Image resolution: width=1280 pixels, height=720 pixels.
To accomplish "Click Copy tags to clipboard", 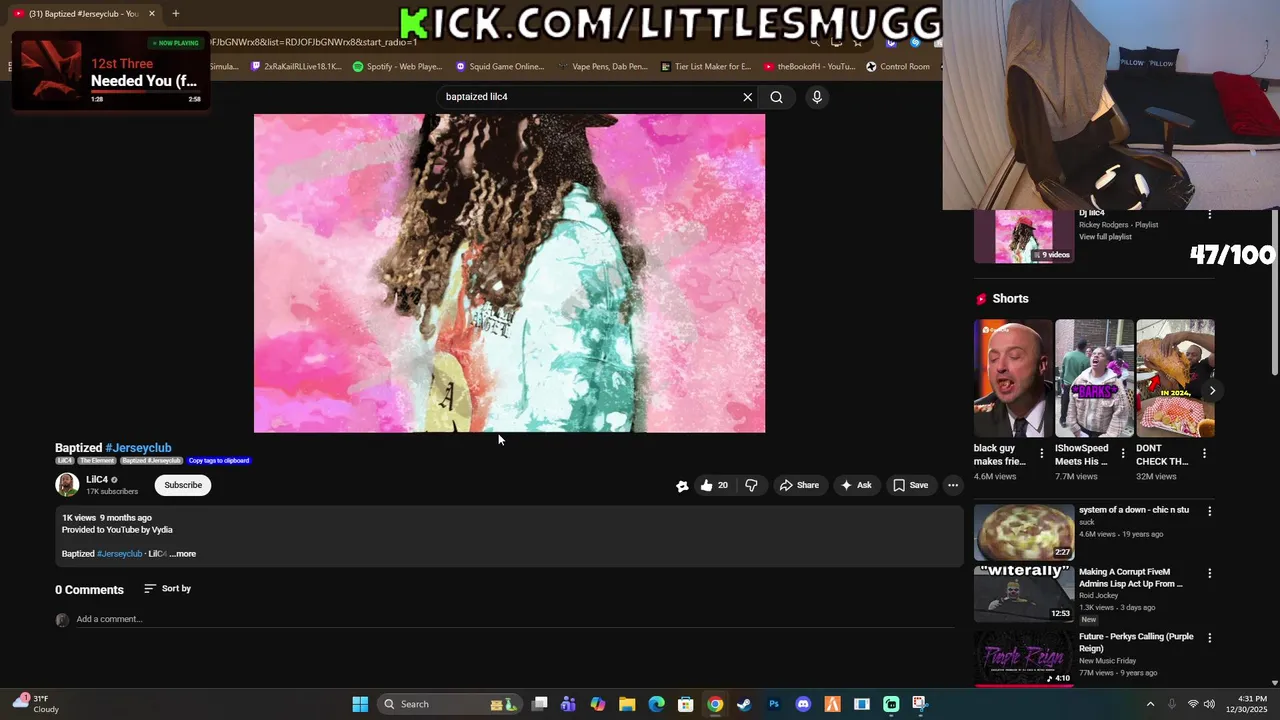I will [219, 461].
